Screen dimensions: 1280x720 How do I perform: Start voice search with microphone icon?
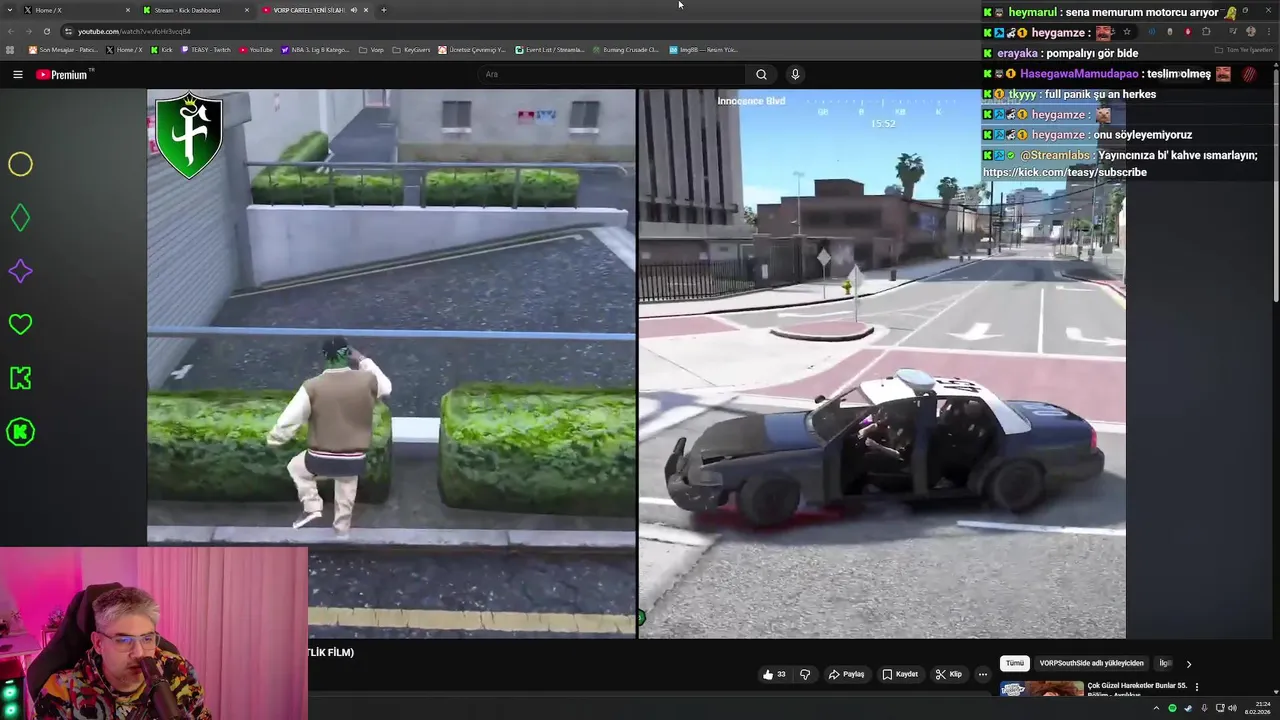[795, 74]
